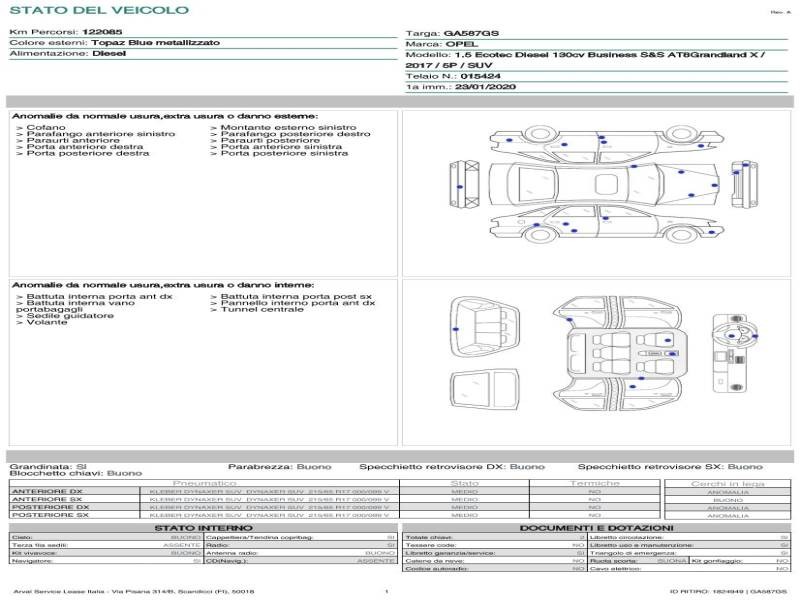
Task: Select Blocchetto chiavi: Buono field
Action: (x=76, y=473)
